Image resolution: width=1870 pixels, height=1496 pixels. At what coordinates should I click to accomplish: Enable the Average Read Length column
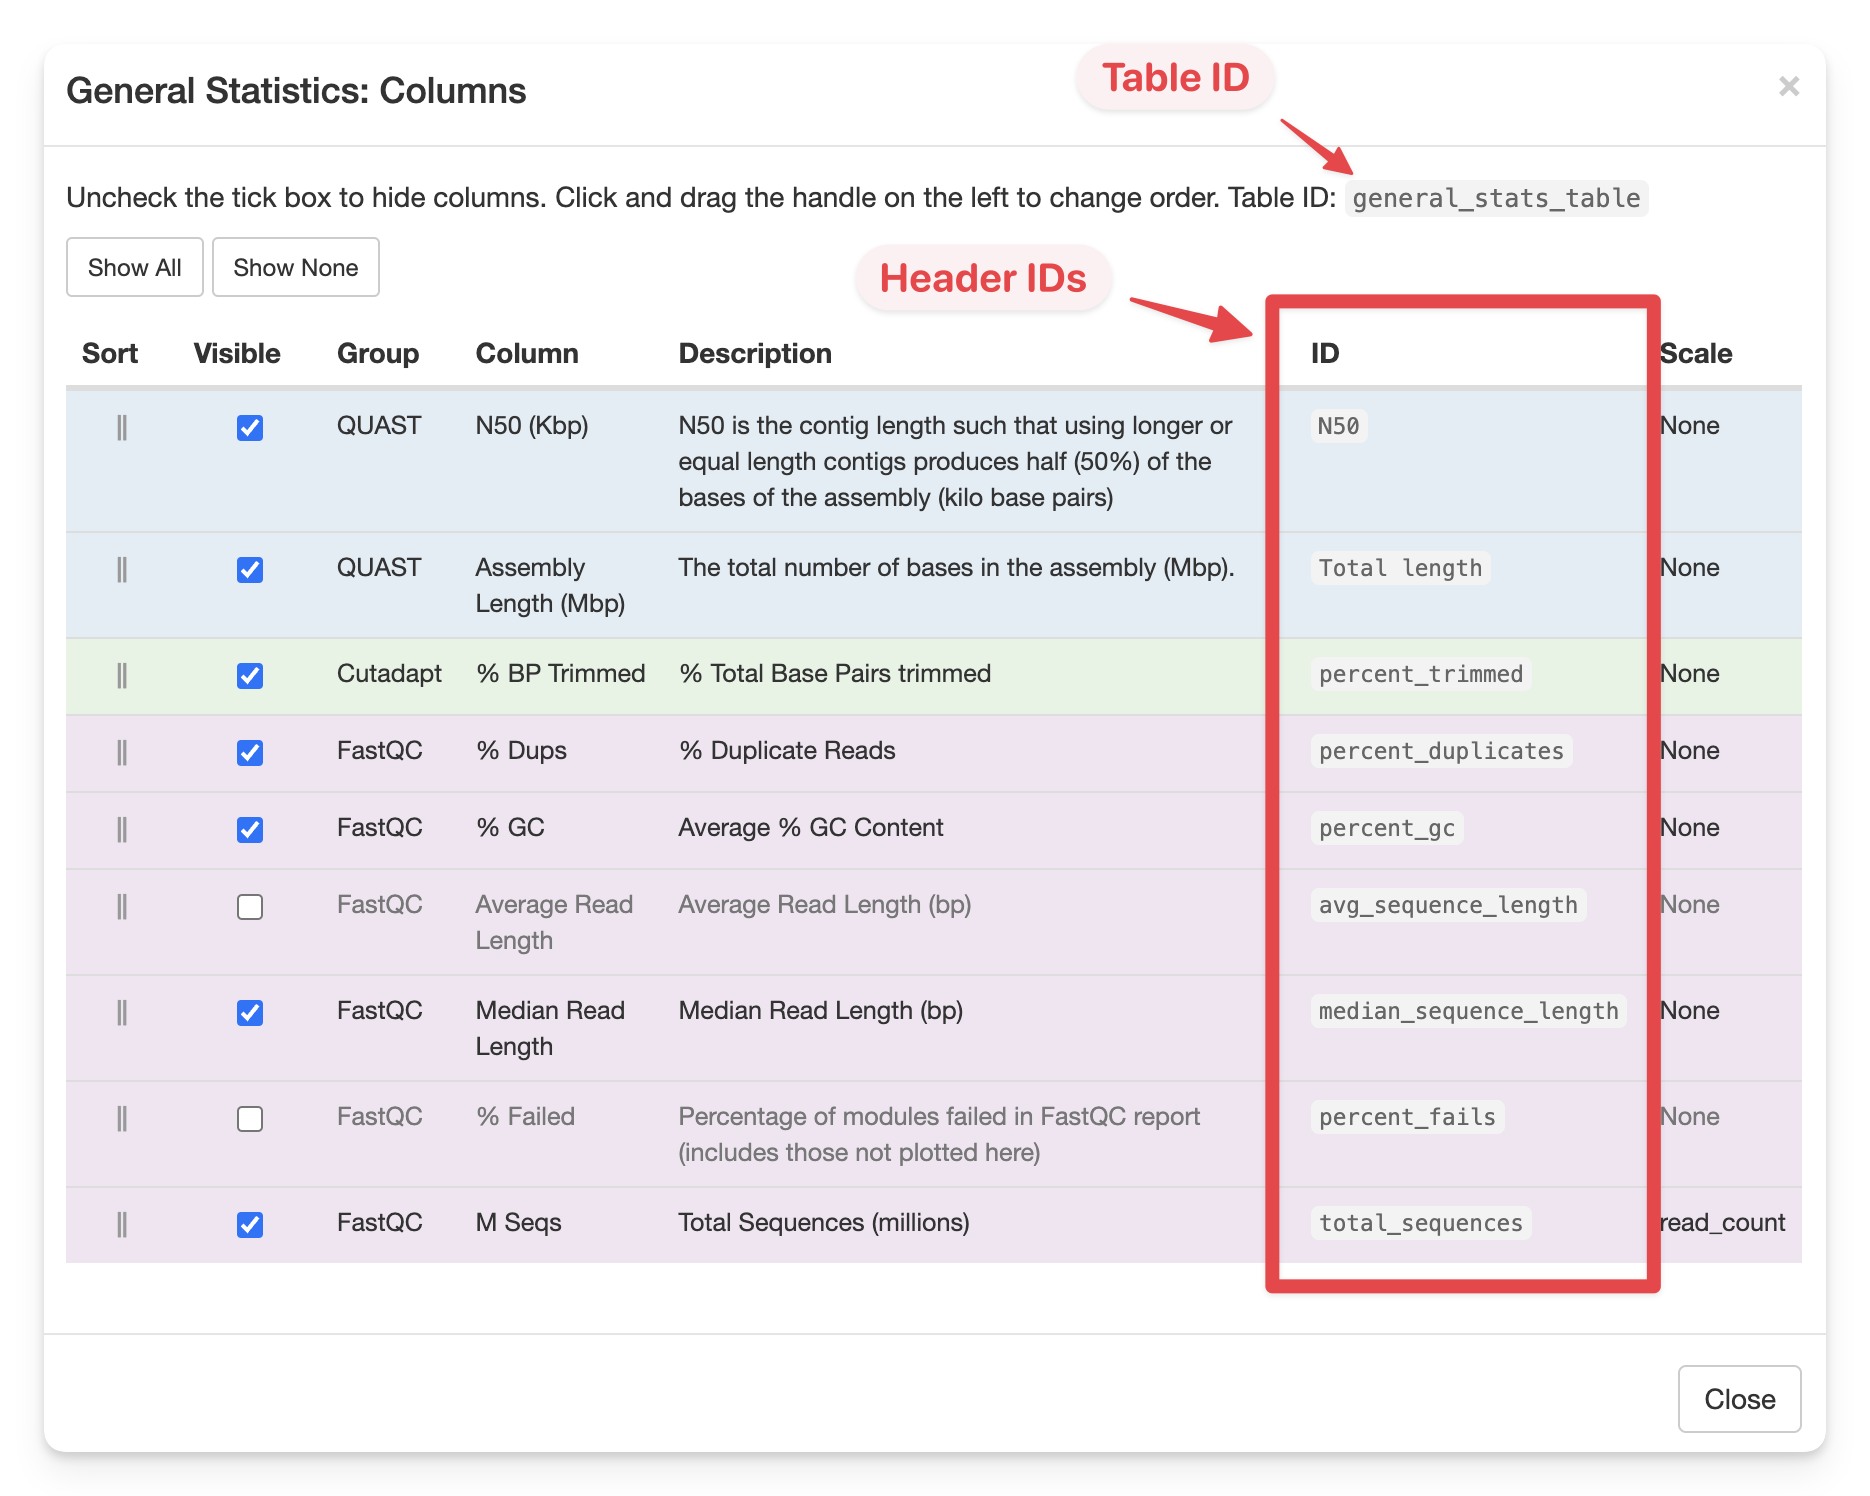[x=249, y=906]
